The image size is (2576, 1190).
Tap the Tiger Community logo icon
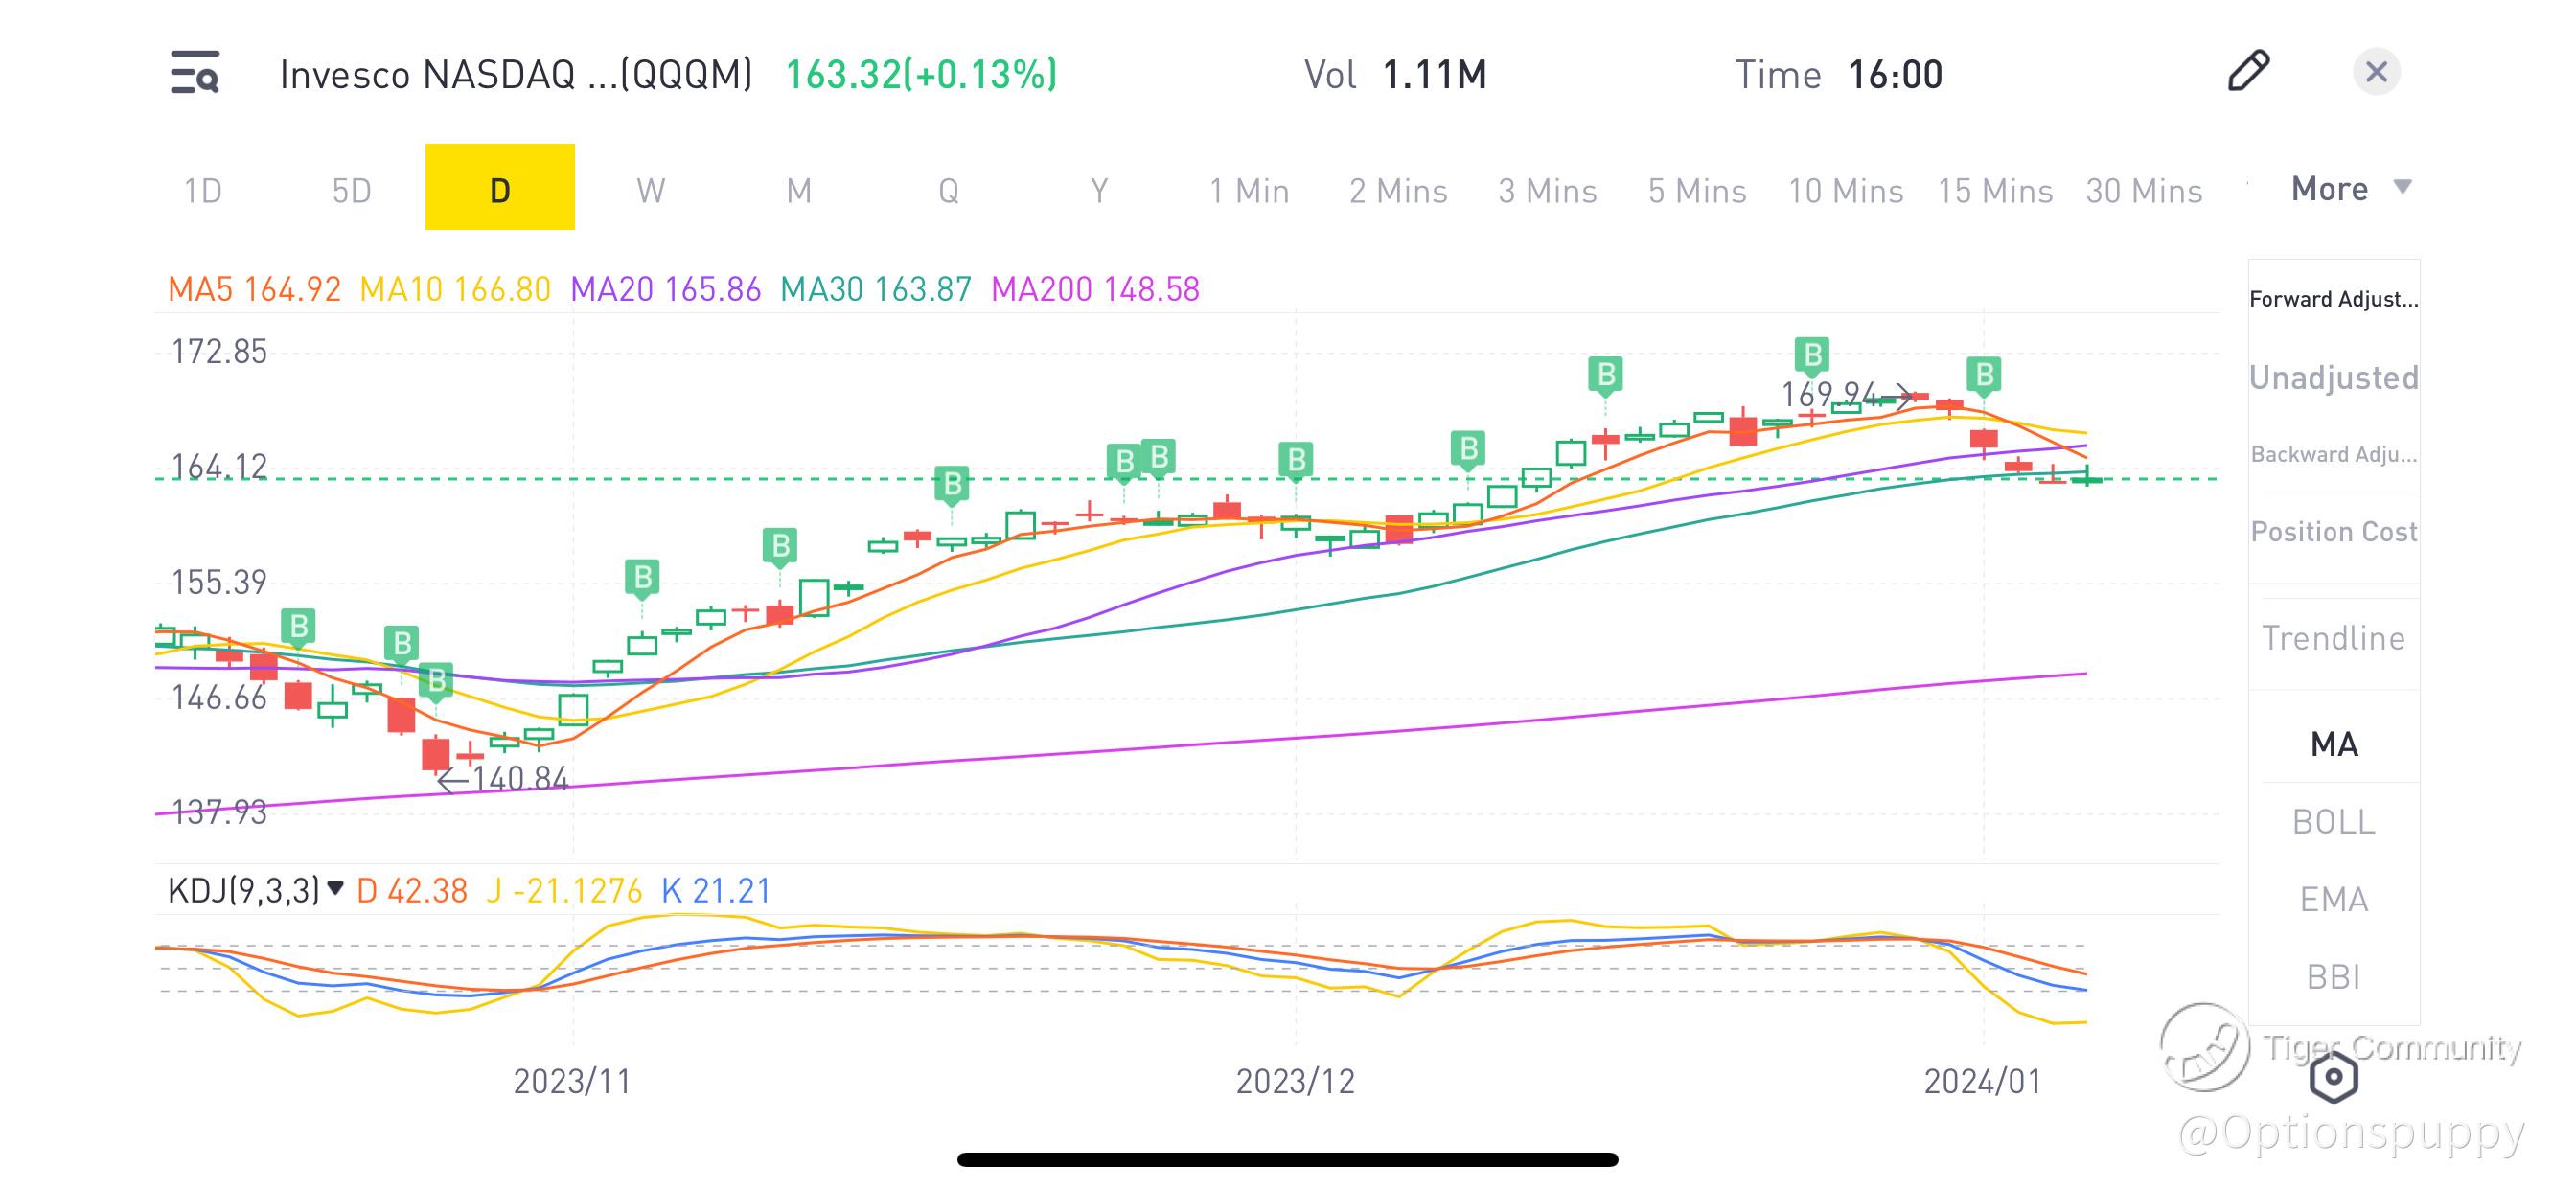[x=2203, y=1047]
